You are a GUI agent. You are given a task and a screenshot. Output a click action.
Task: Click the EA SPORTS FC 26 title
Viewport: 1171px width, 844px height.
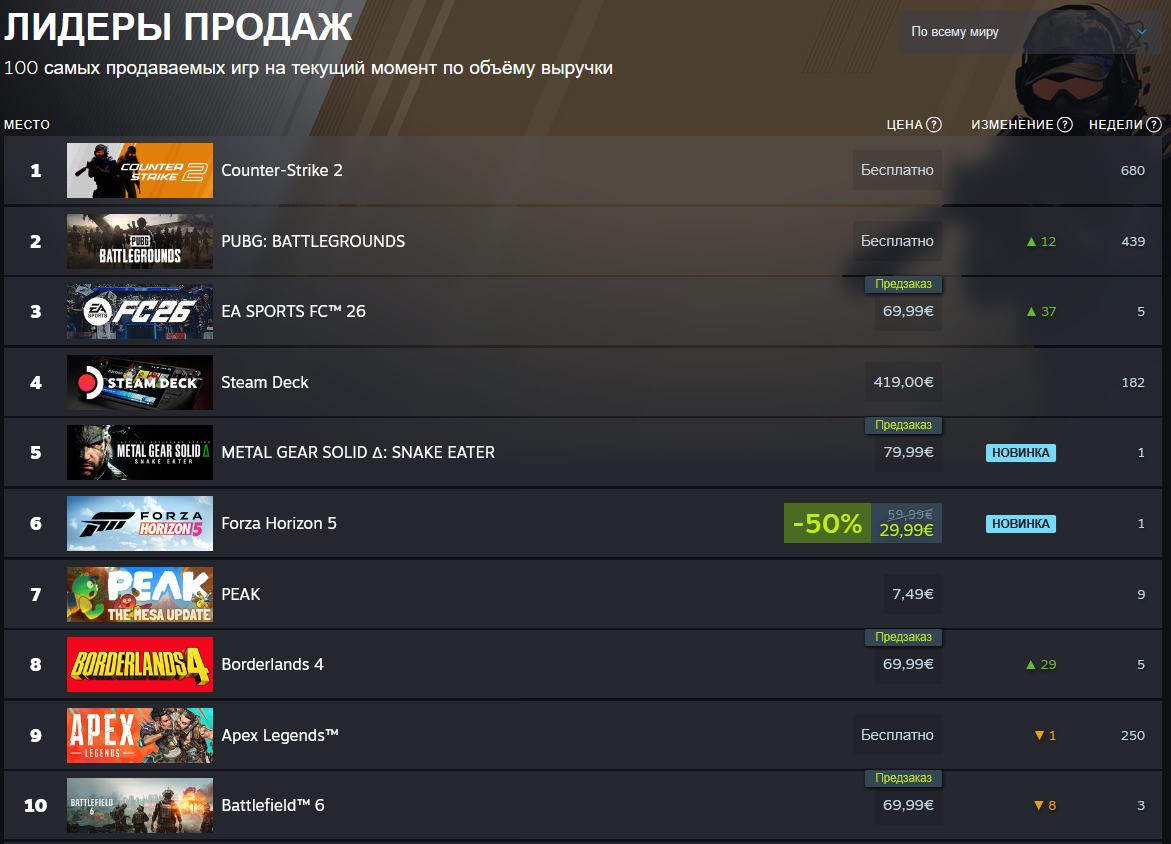coord(293,311)
